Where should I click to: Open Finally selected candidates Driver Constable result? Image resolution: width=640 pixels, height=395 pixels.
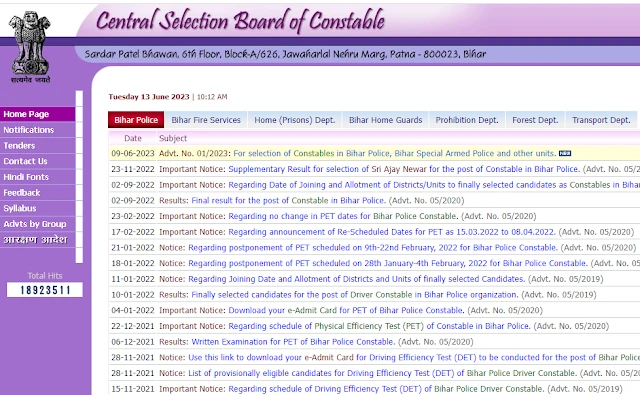355,295
